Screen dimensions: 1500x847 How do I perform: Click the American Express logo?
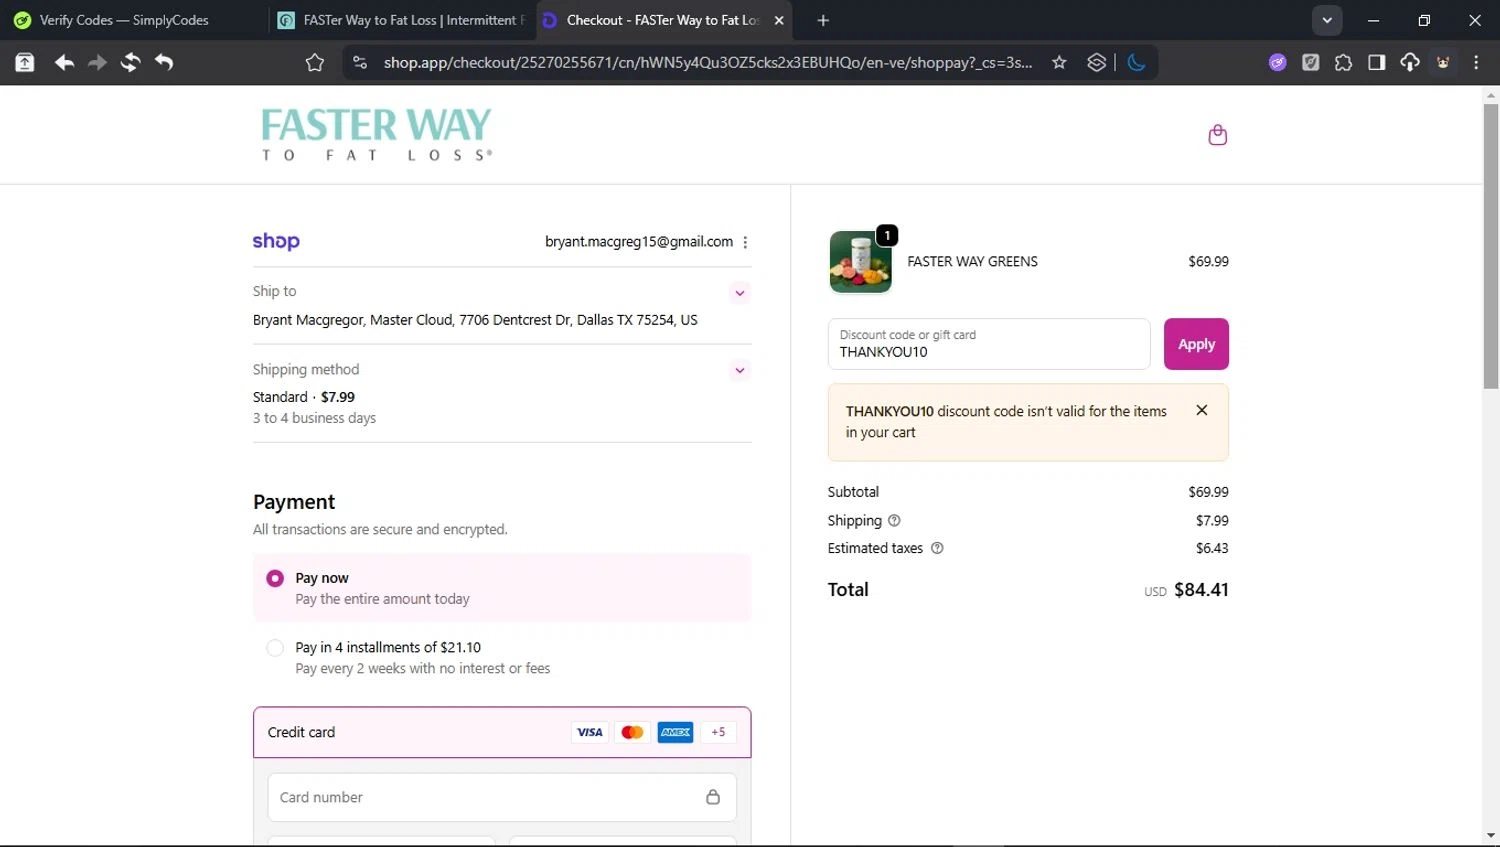pyautogui.click(x=675, y=732)
